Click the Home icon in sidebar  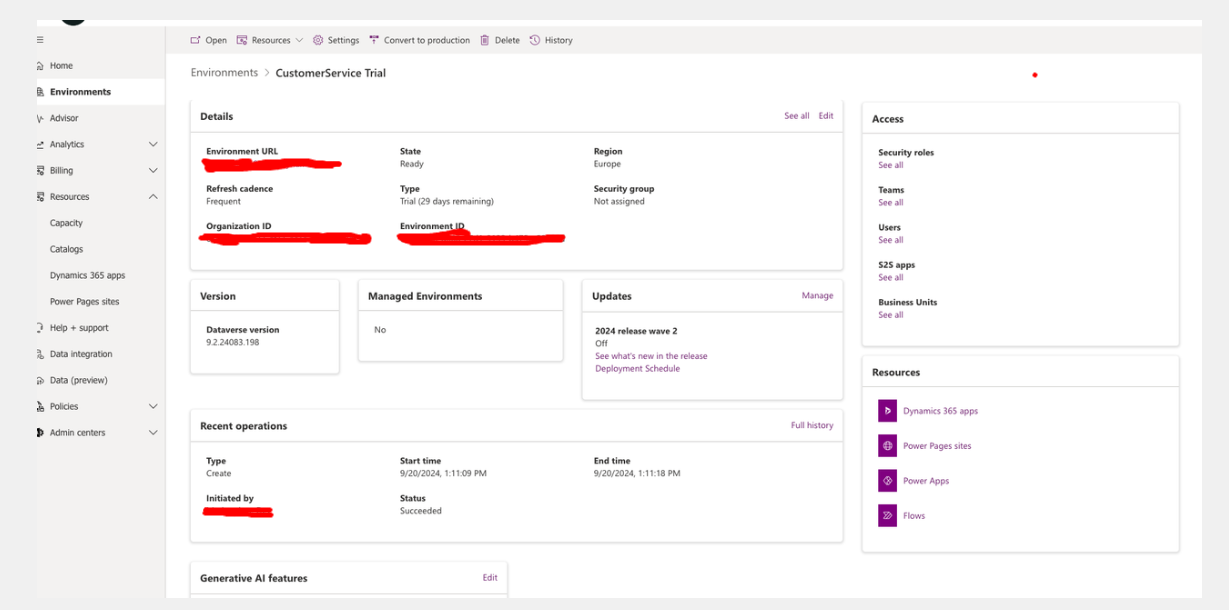(x=40, y=66)
